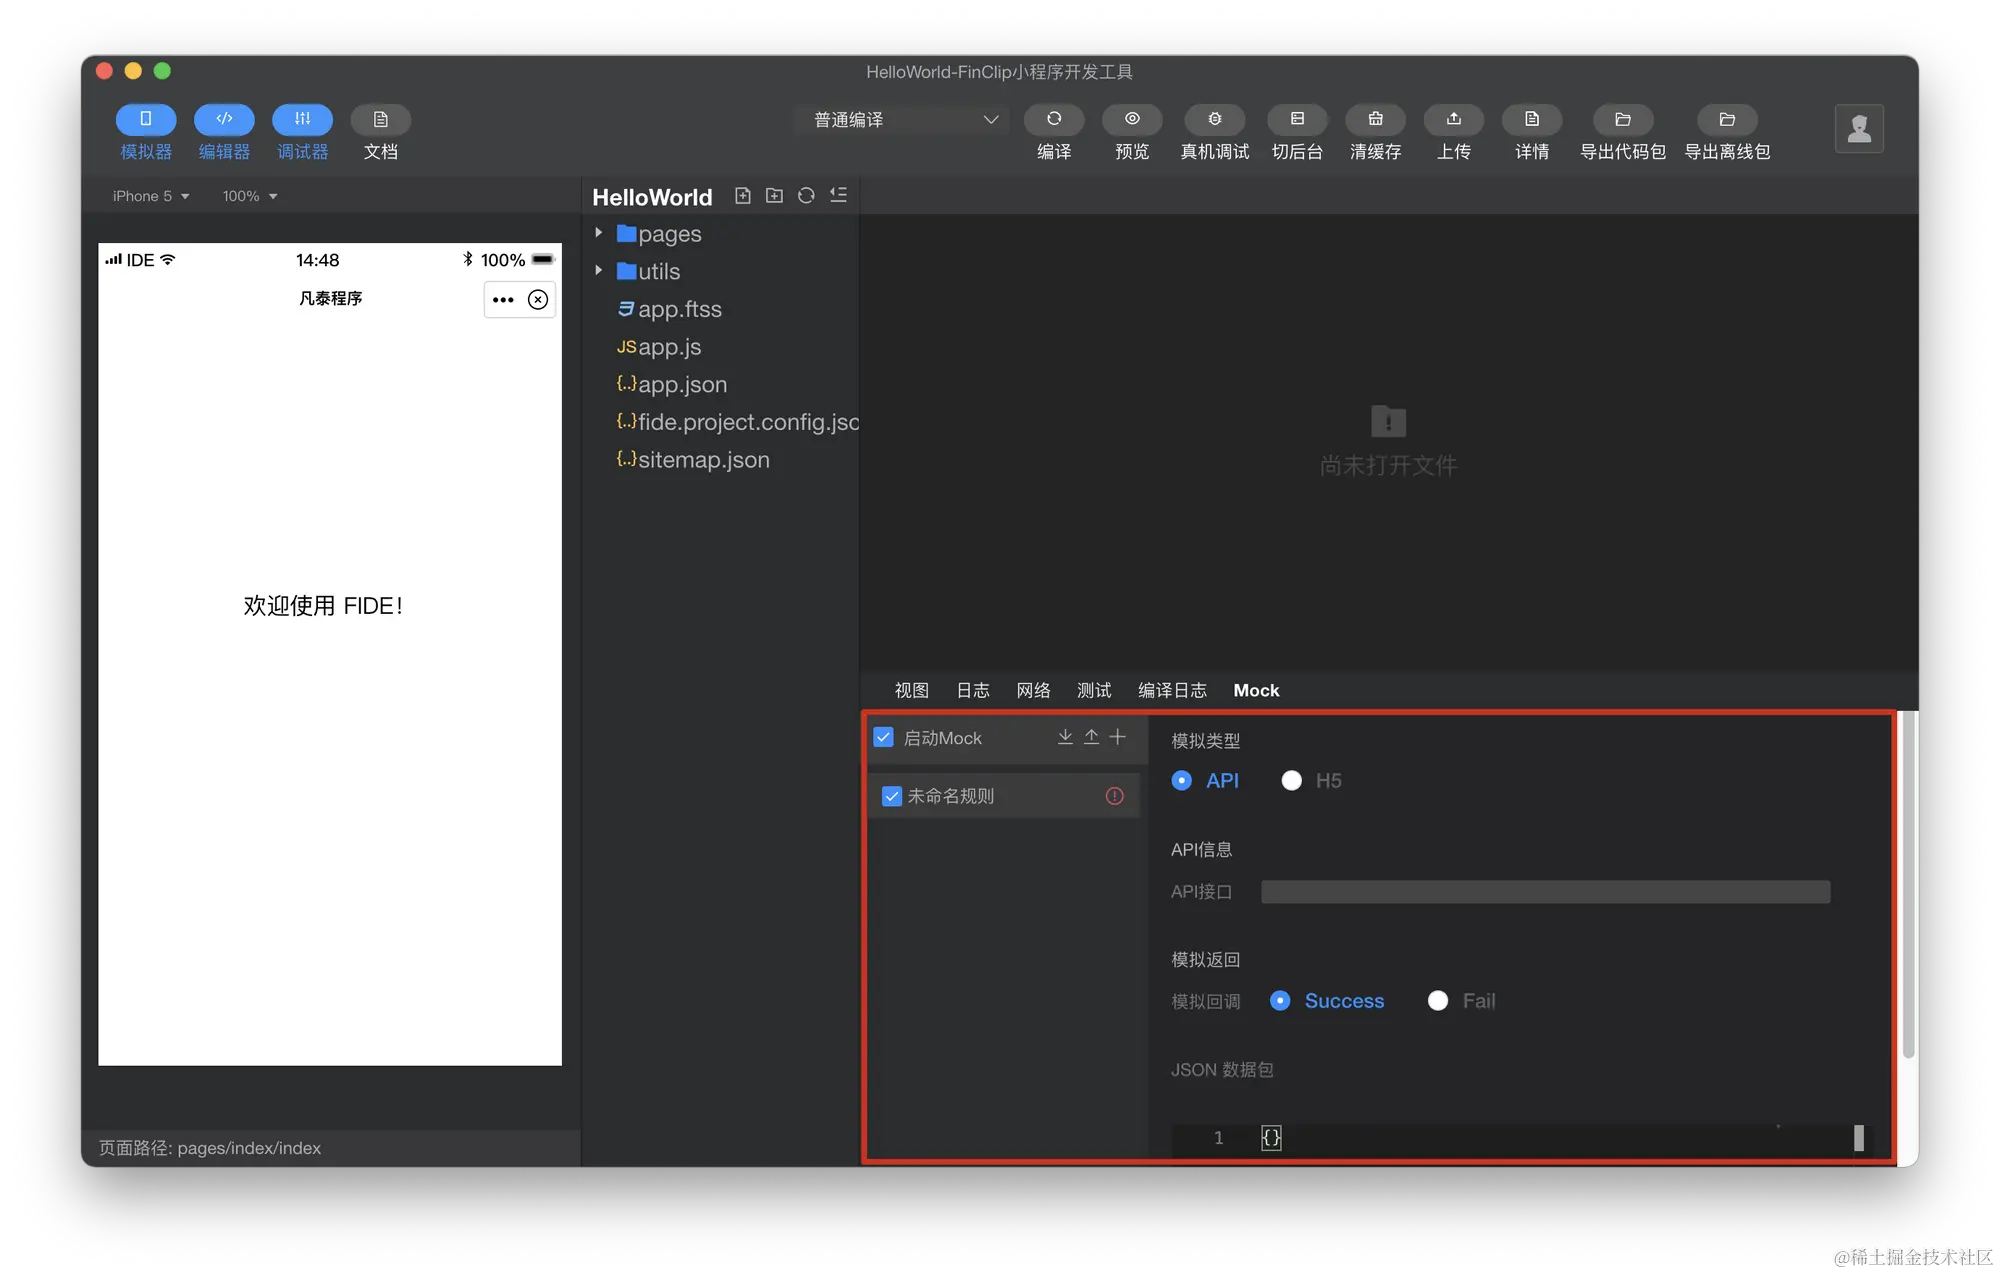The image size is (2000, 1274).
Task: Select the H5 simulation type radio
Action: (1291, 781)
